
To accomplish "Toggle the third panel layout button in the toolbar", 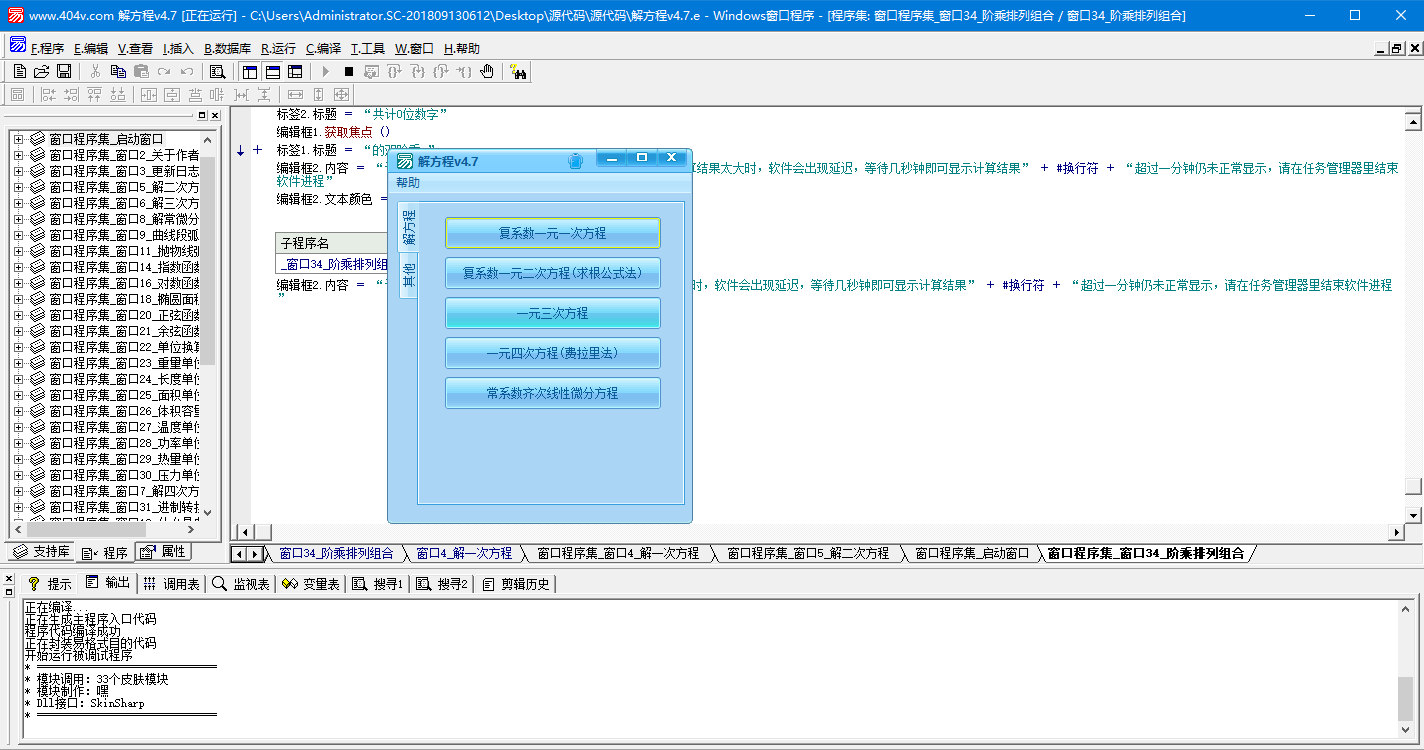I will point(295,71).
